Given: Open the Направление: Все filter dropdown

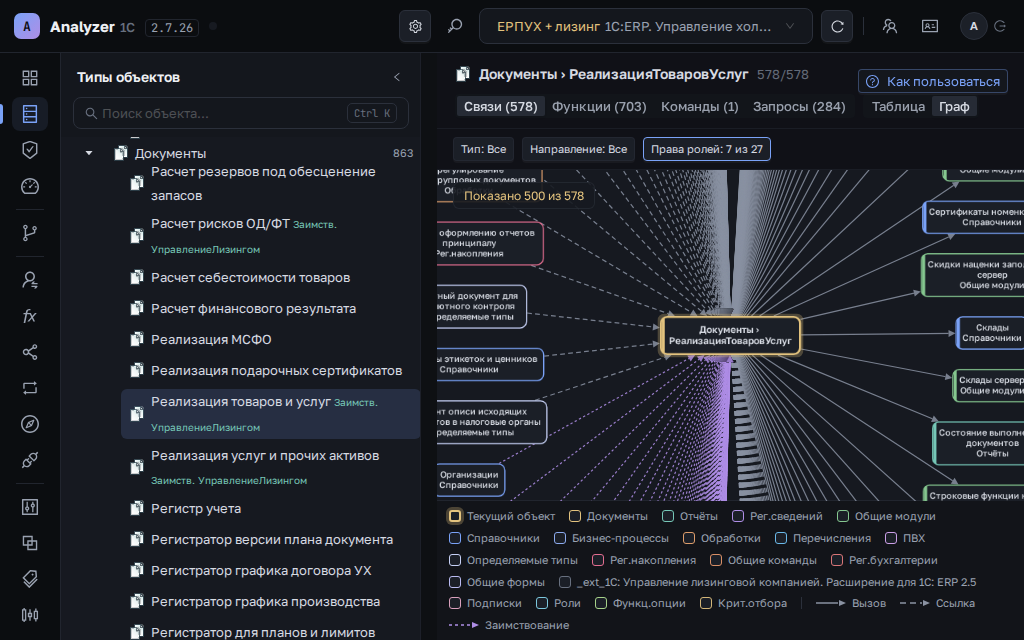Looking at the screenshot, I should coord(579,149).
